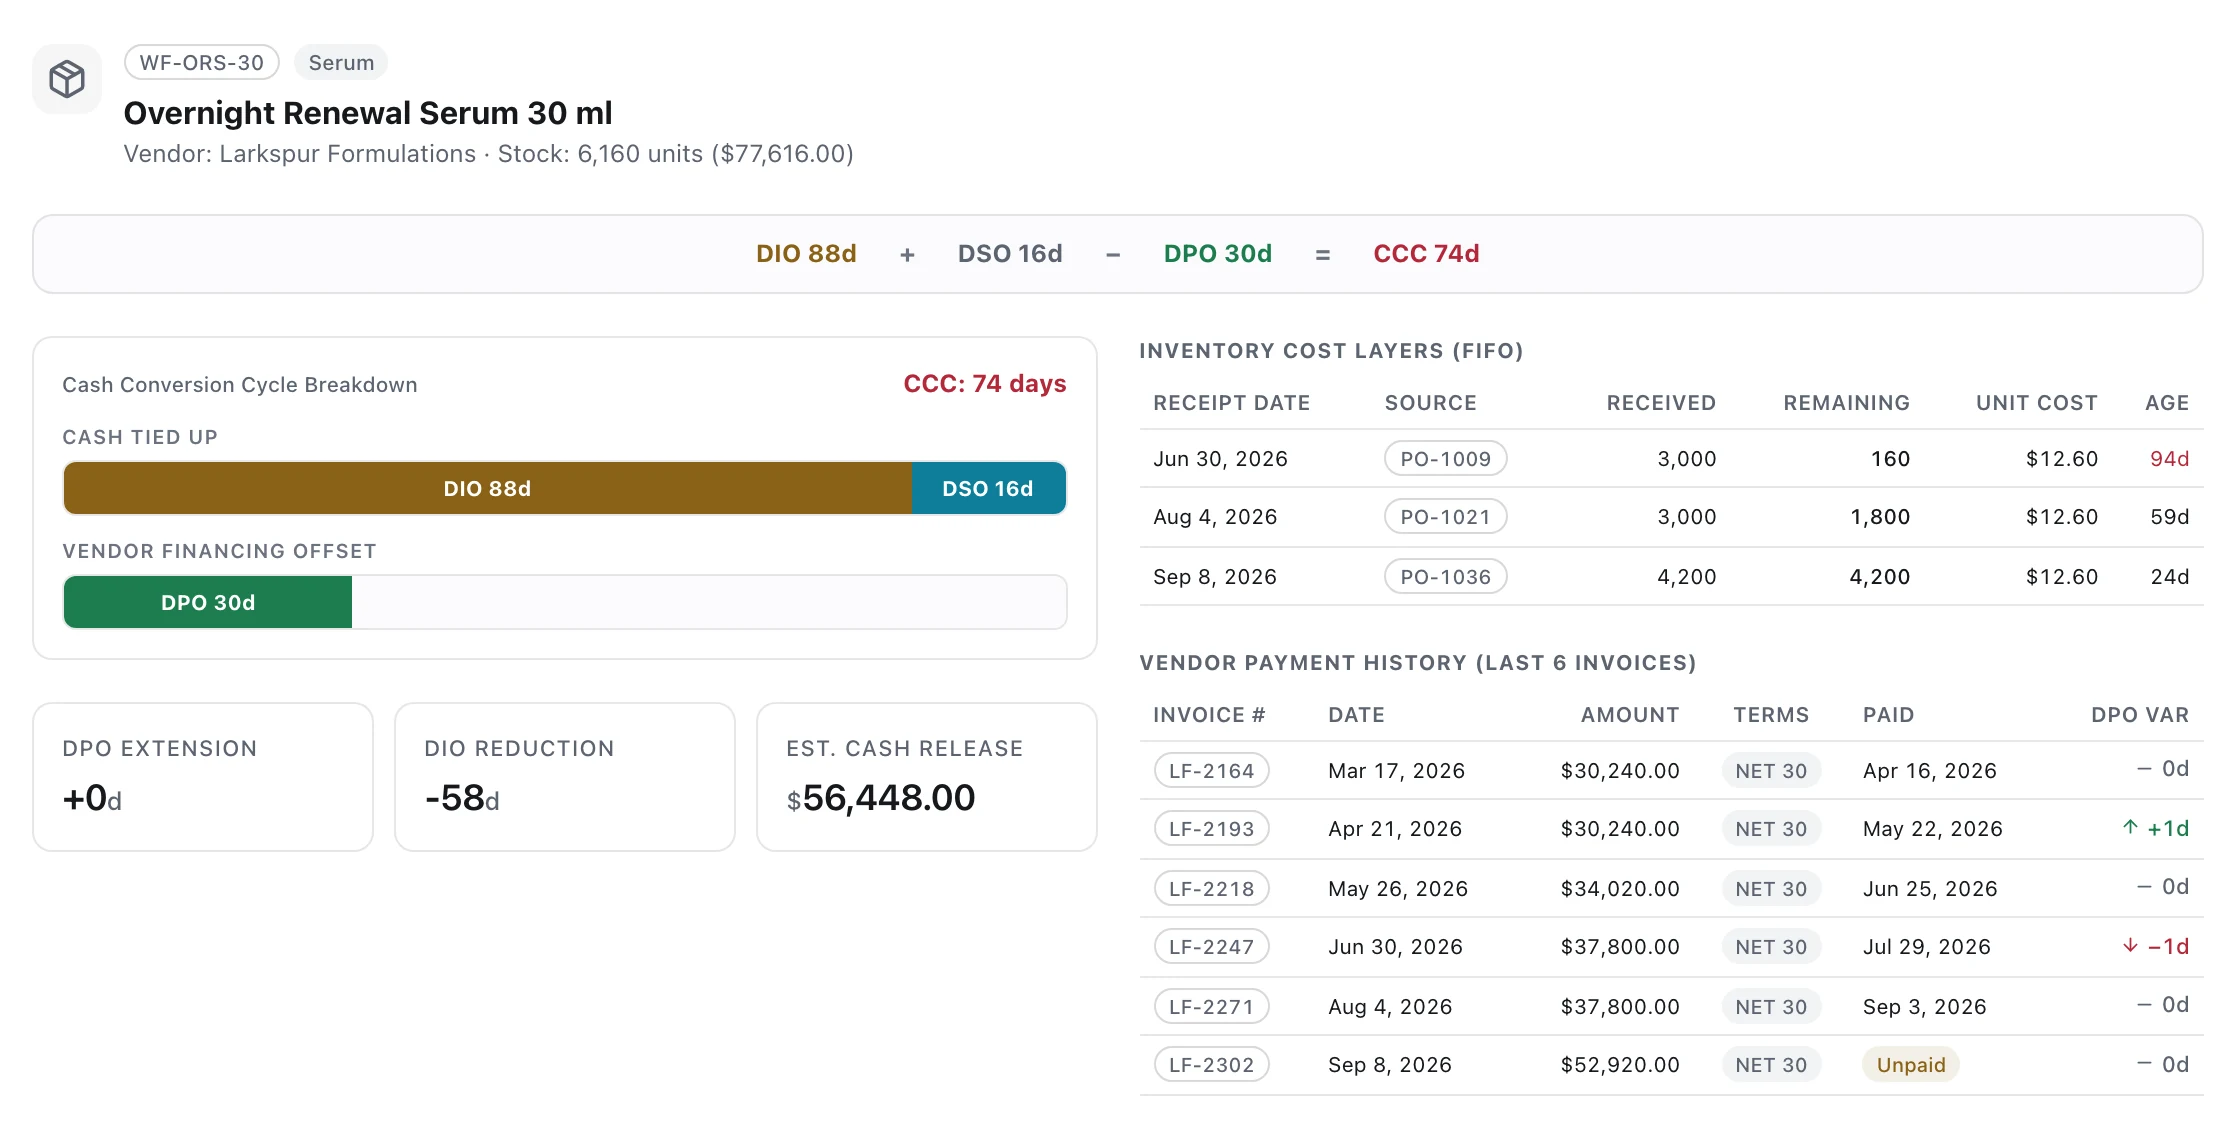Select the Est. Cash Release card
This screenshot has width=2236, height=1128.
927,777
